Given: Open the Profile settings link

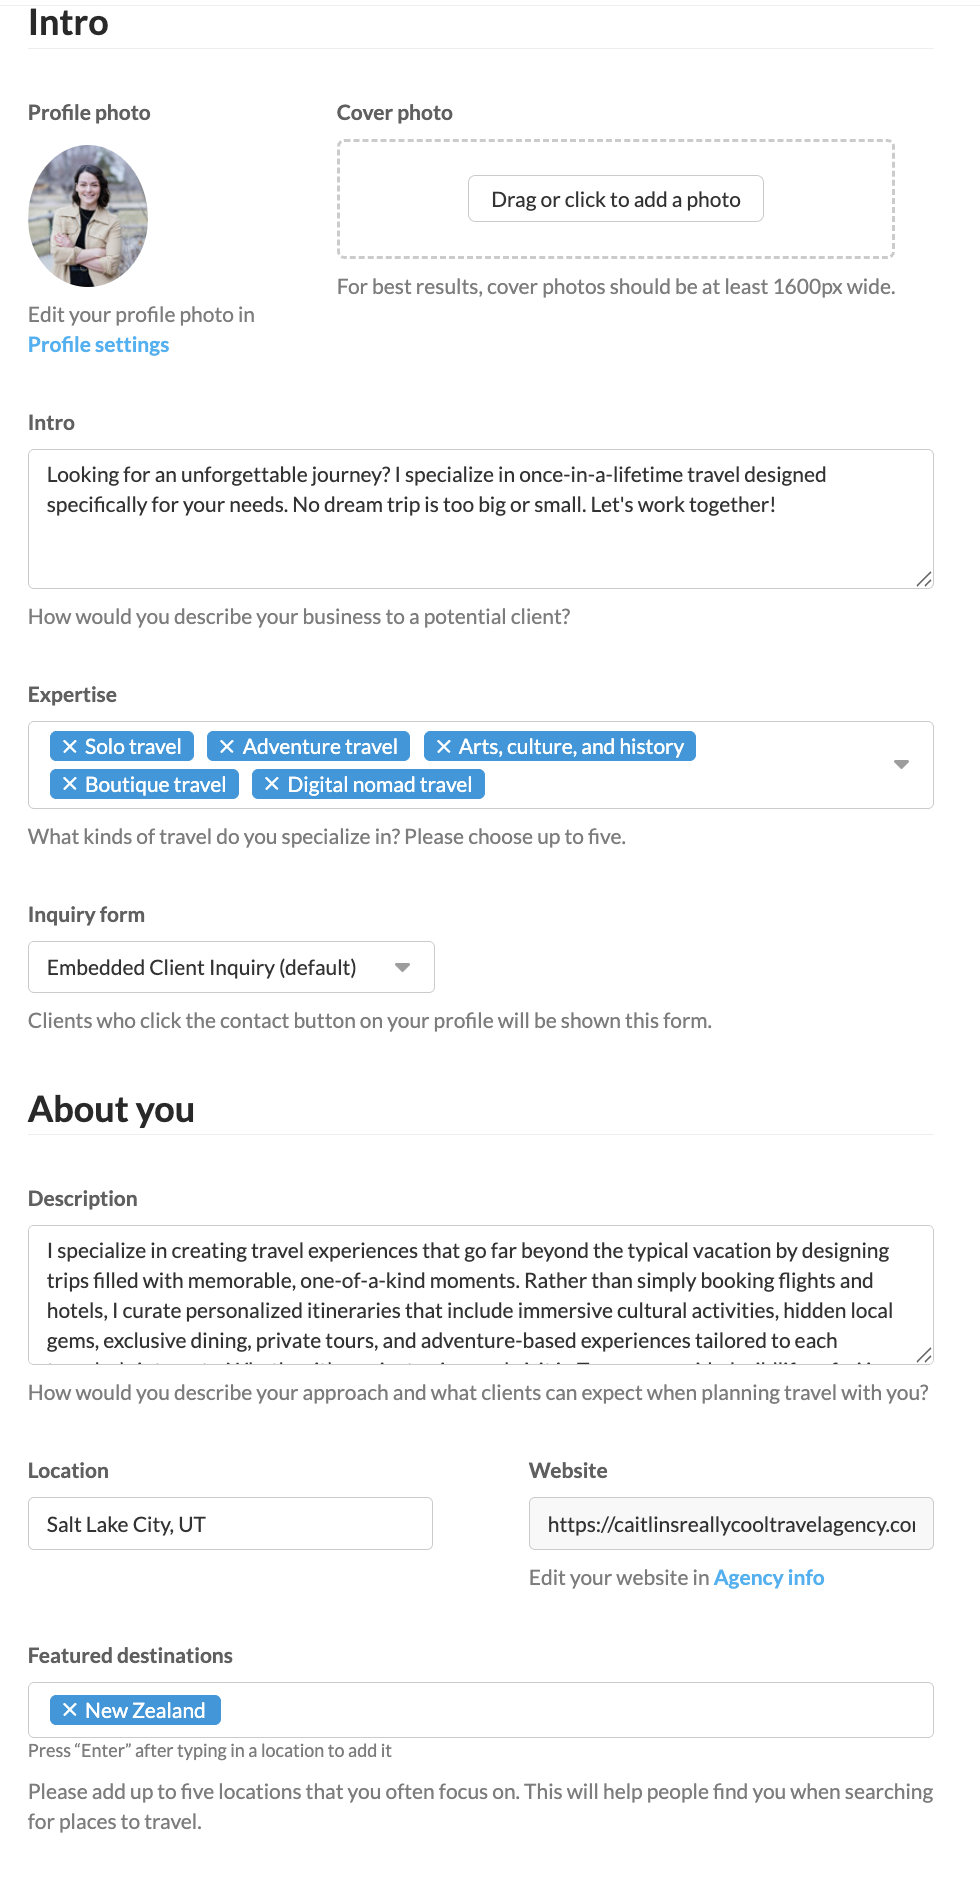Looking at the screenshot, I should click(98, 345).
